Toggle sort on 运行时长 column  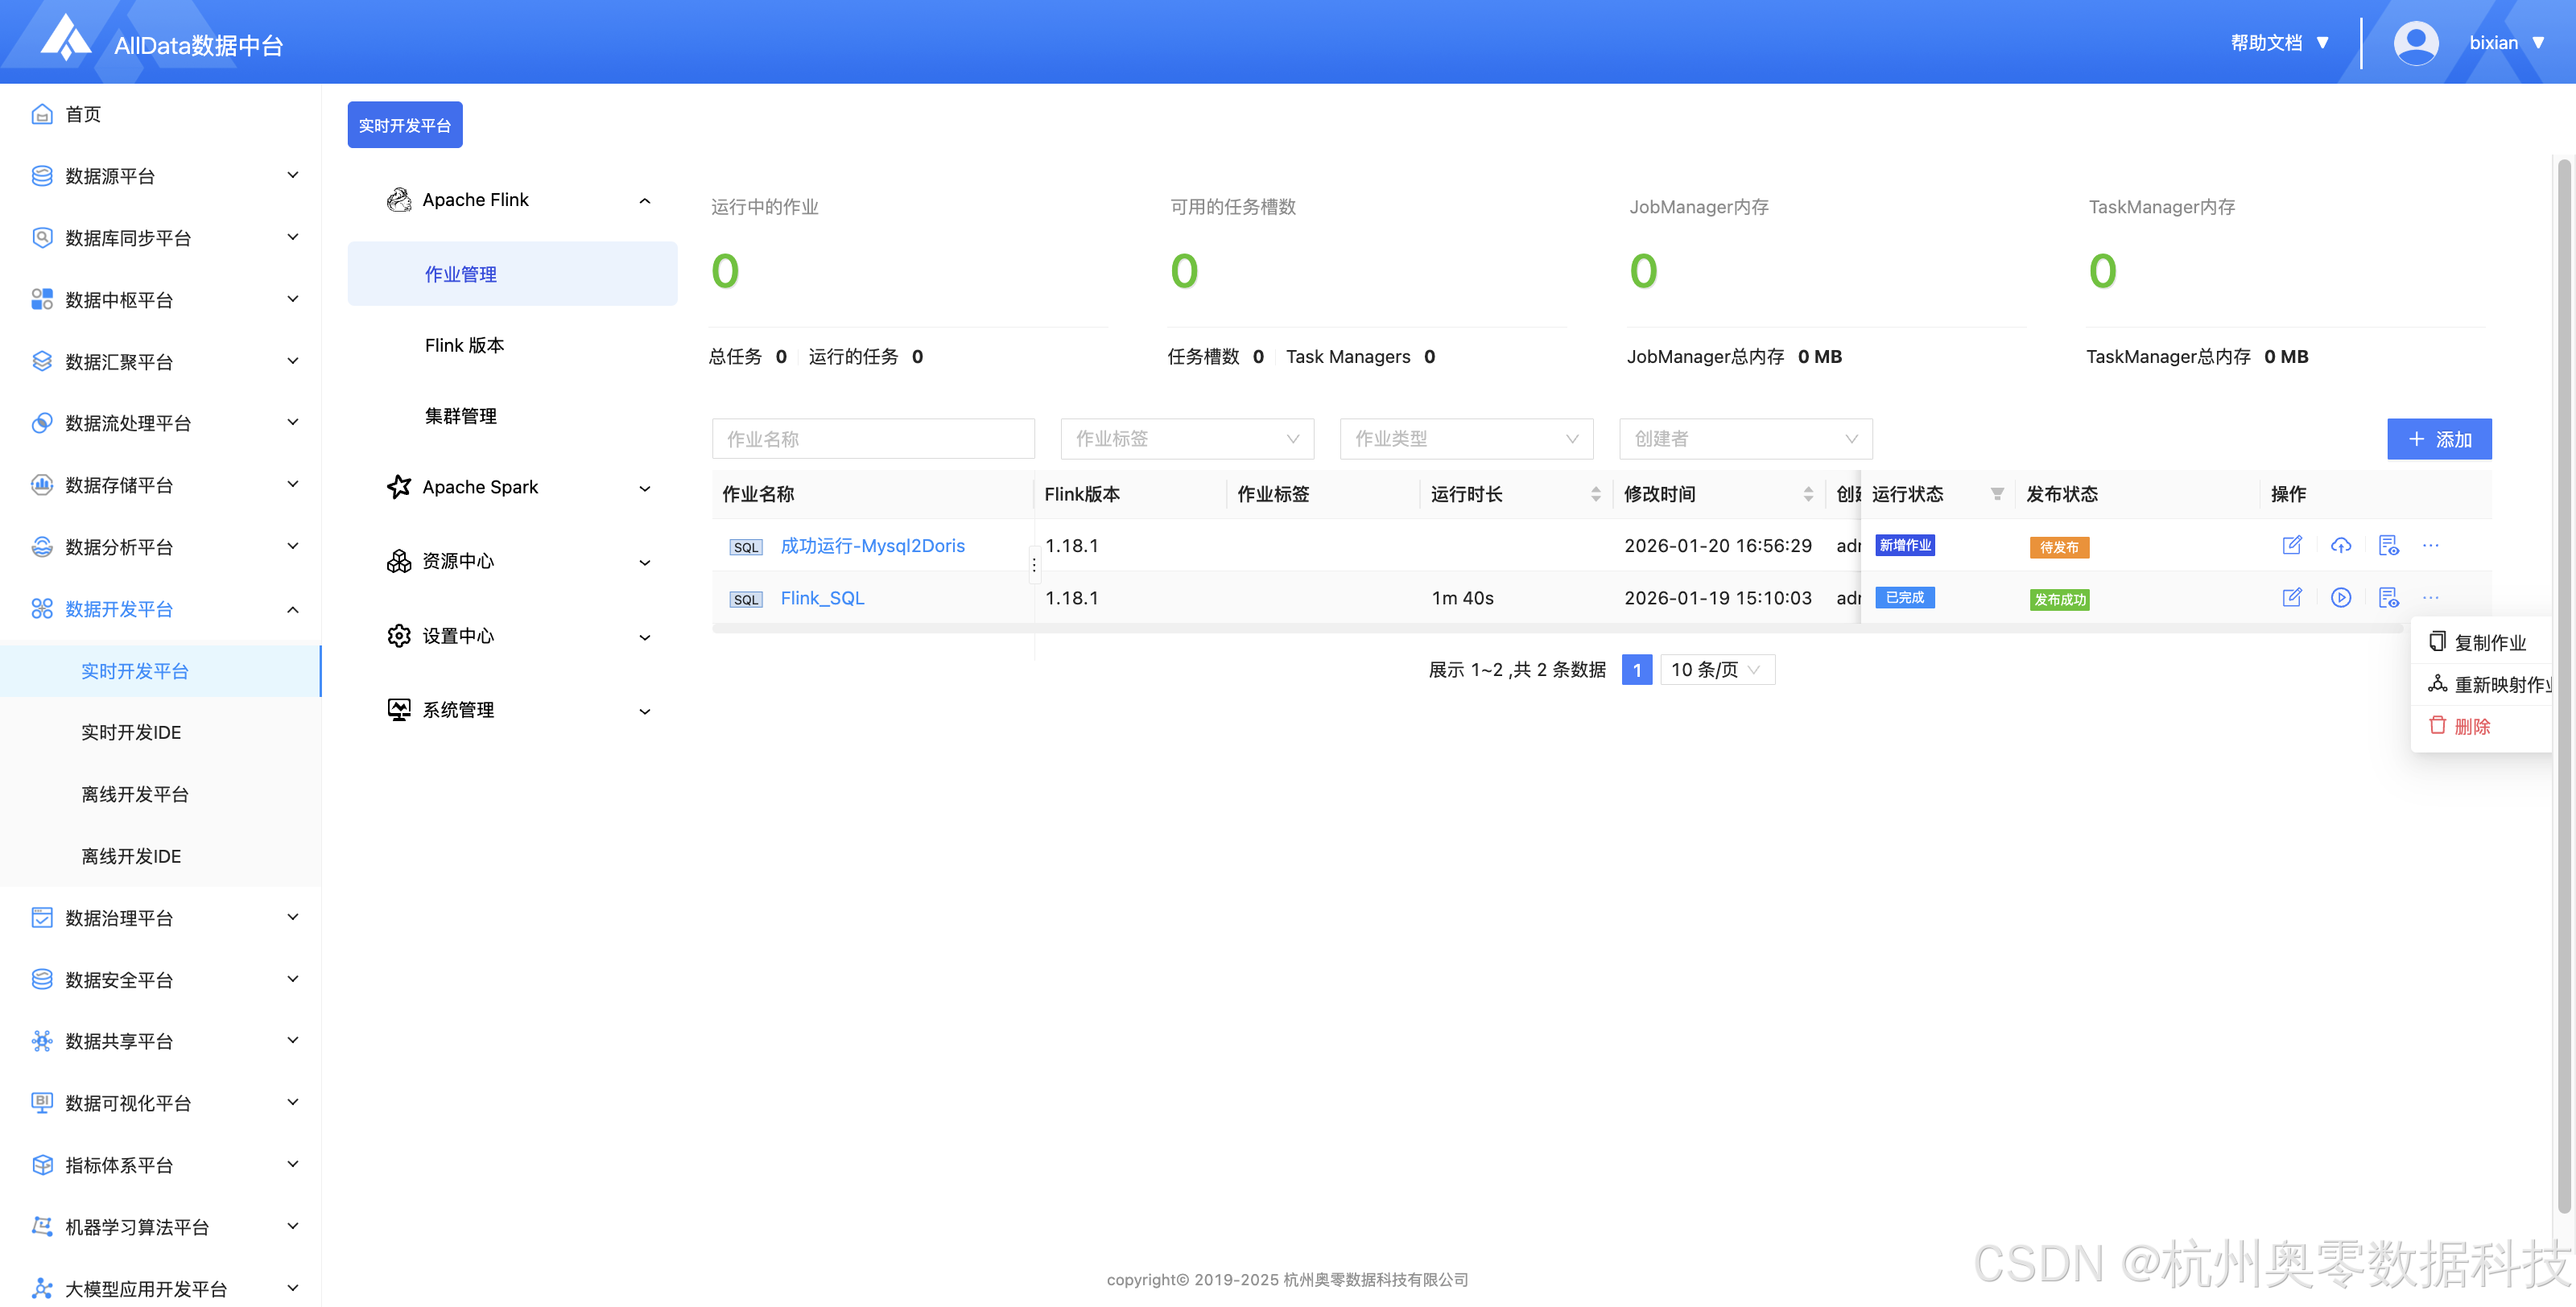pyautogui.click(x=1595, y=494)
